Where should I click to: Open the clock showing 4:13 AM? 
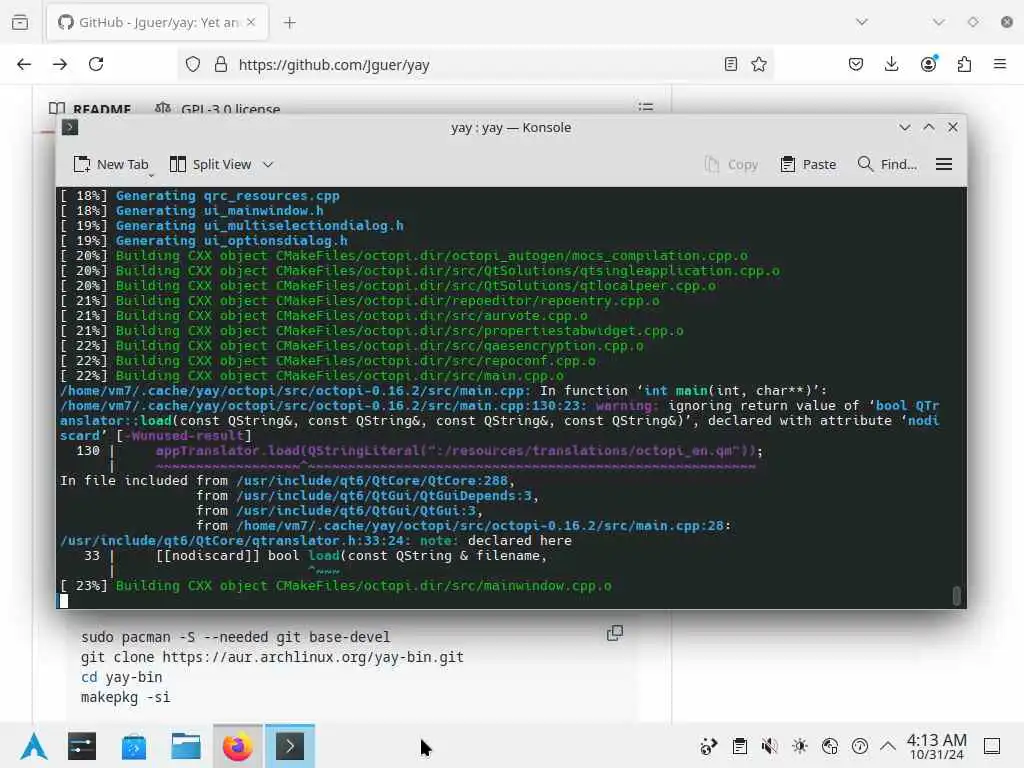click(x=936, y=746)
